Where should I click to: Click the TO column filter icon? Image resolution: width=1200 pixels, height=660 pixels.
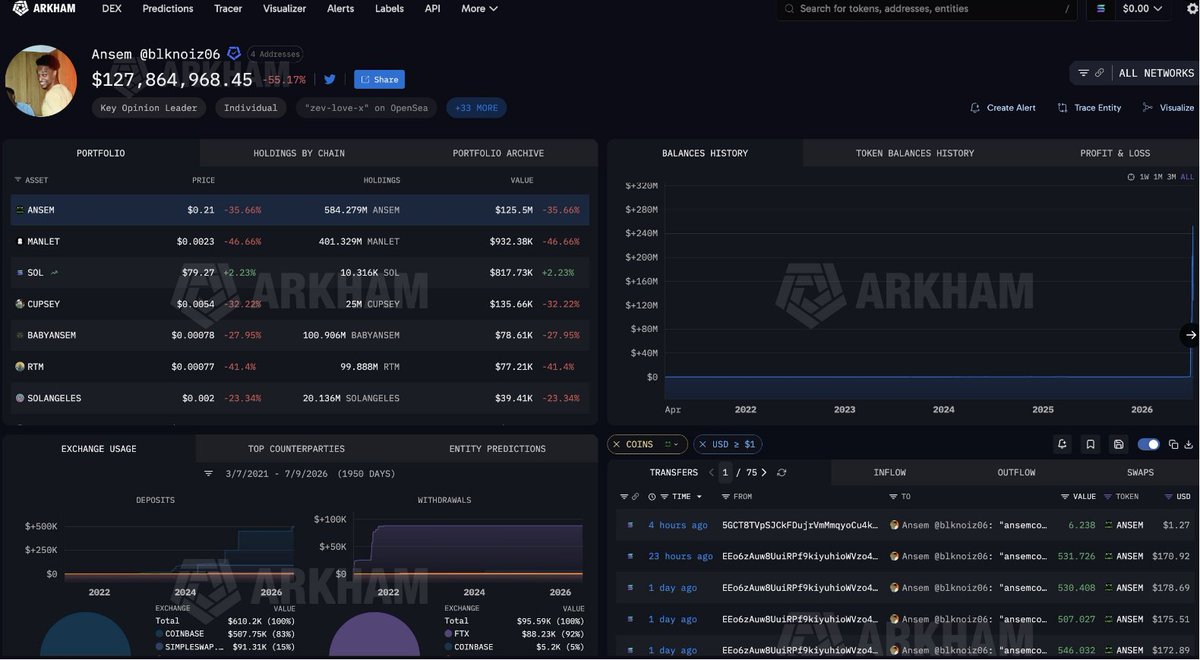pyautogui.click(x=893, y=497)
